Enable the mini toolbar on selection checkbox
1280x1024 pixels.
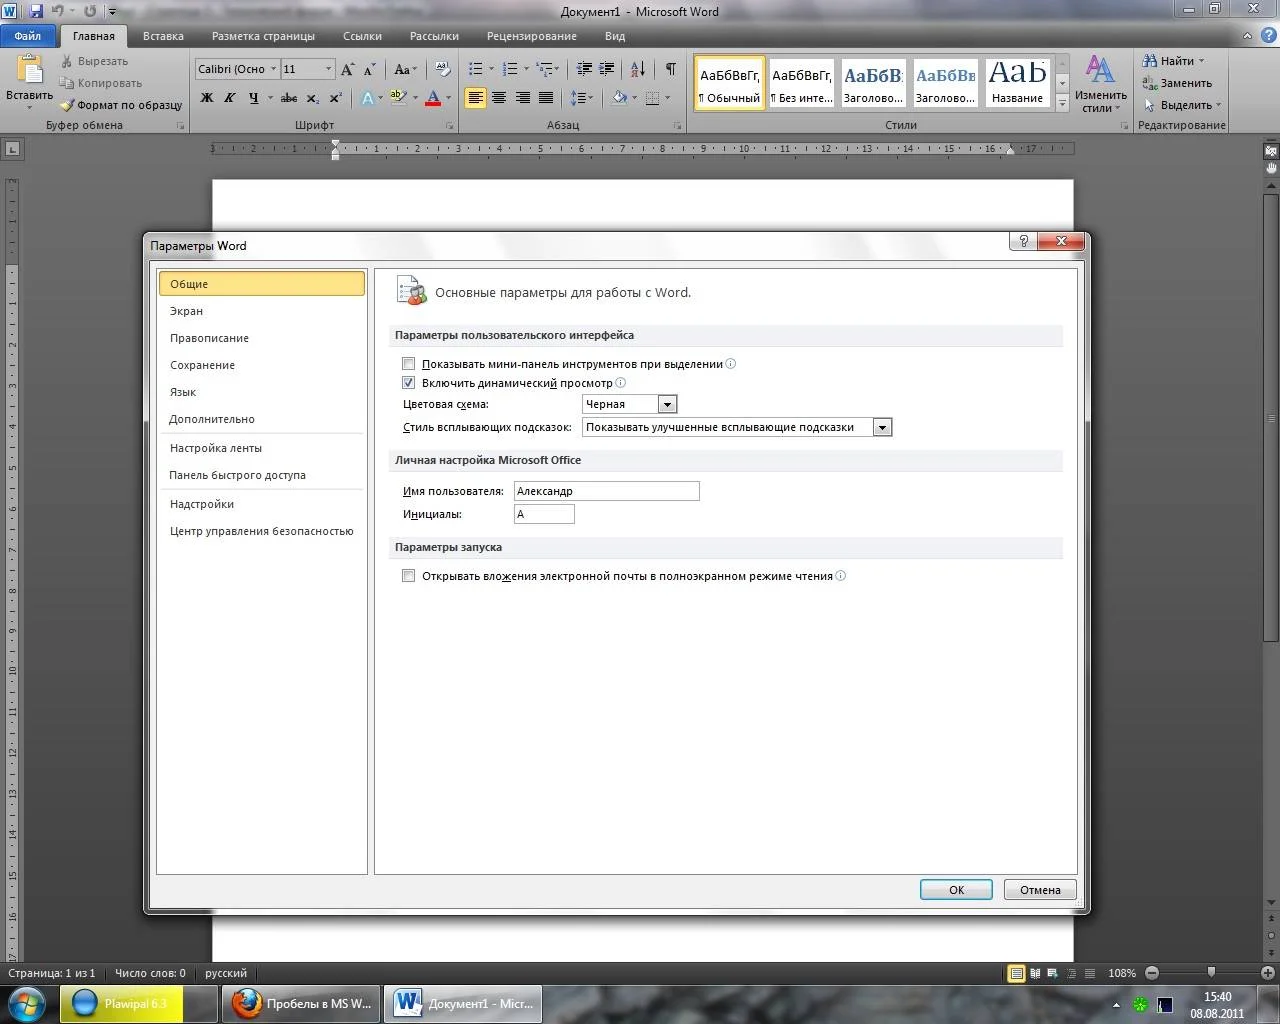tap(408, 364)
